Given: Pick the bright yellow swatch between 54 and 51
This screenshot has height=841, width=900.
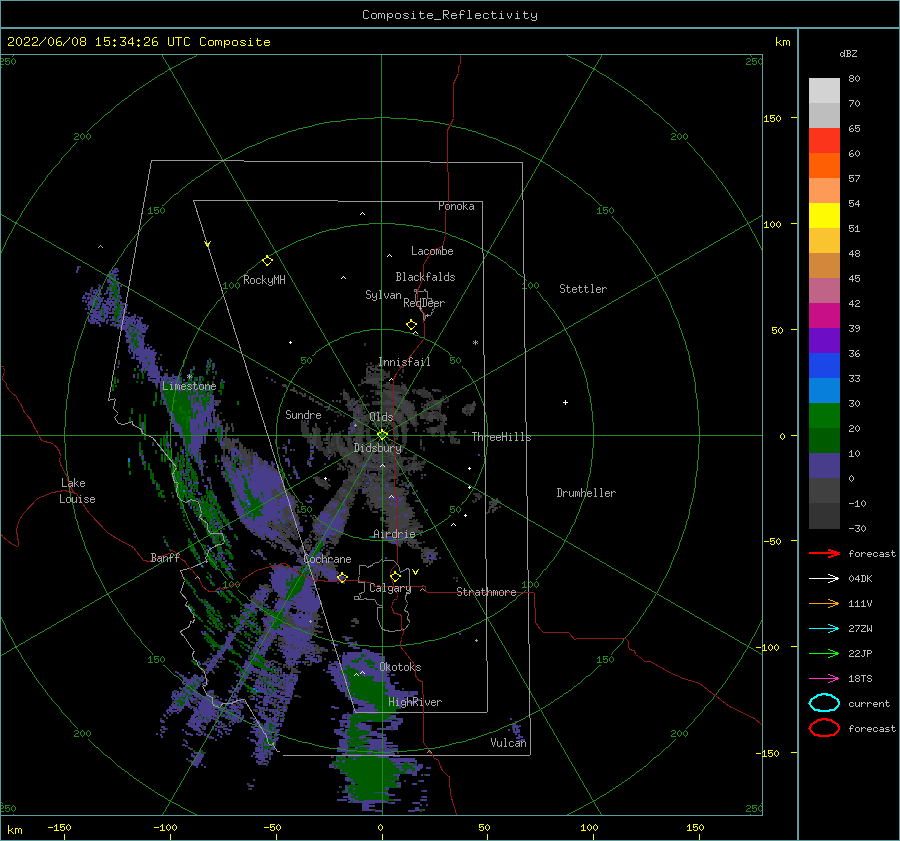Looking at the screenshot, I should coord(824,216).
